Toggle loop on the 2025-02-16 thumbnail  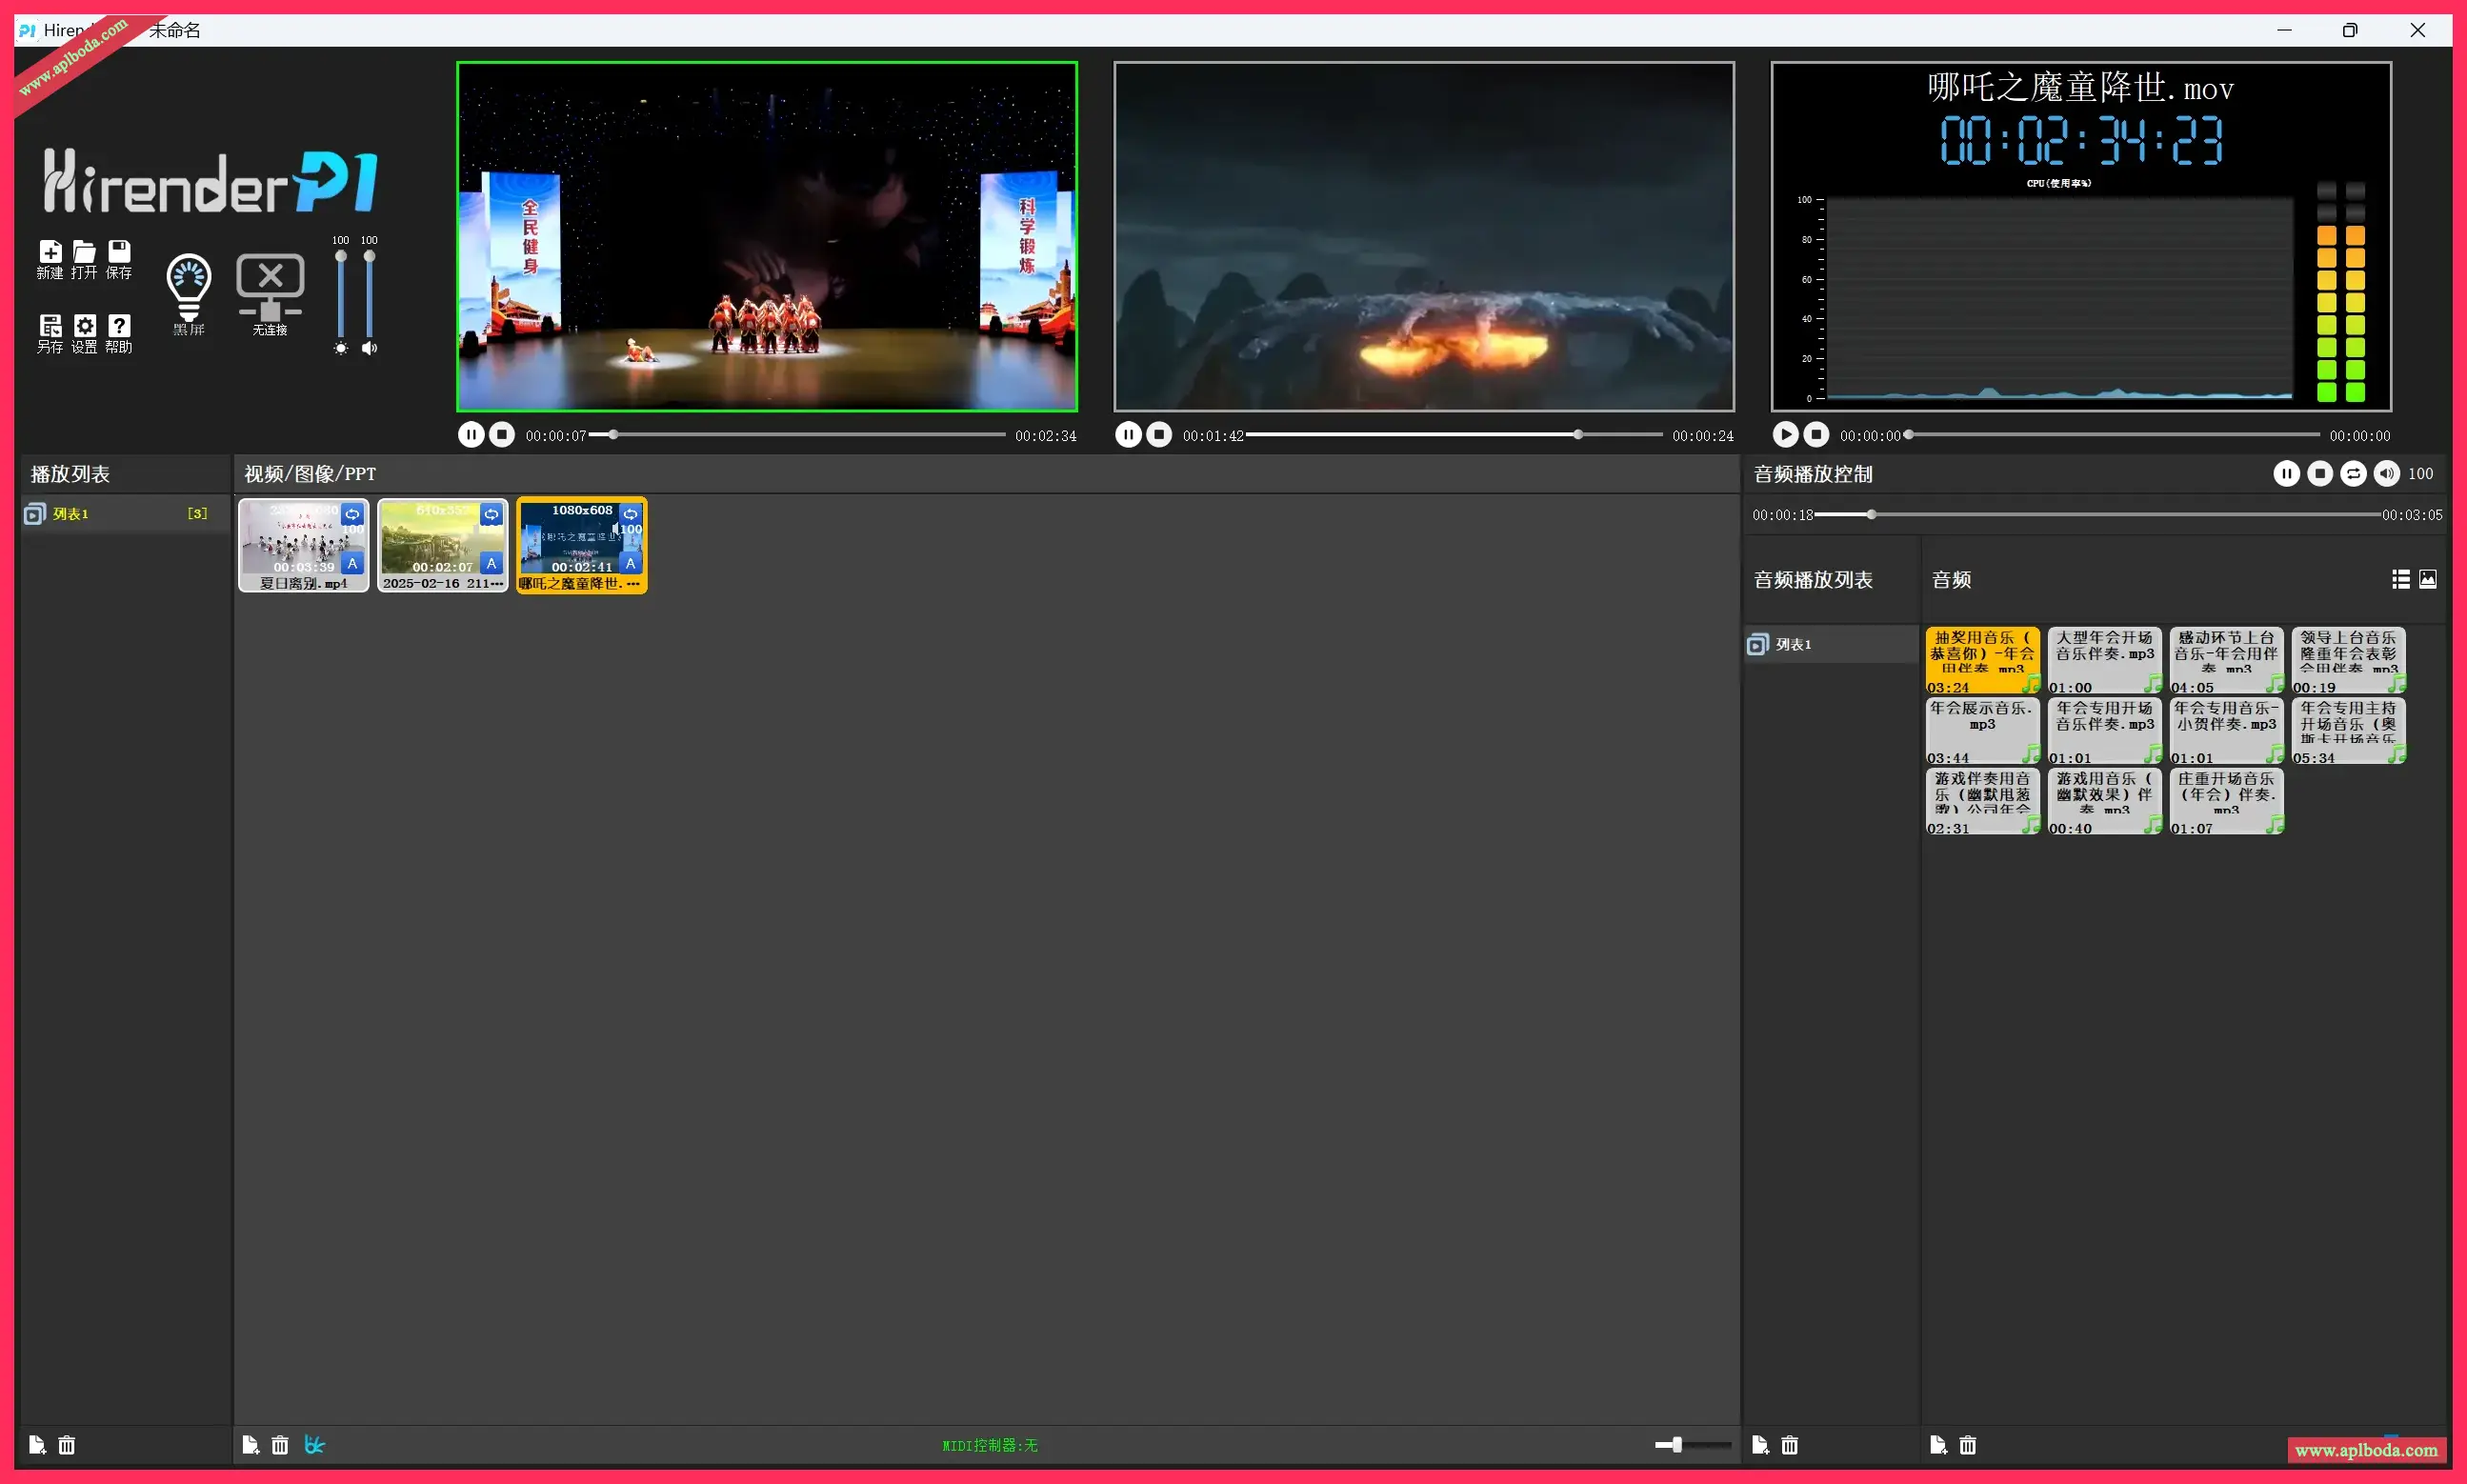point(492,514)
